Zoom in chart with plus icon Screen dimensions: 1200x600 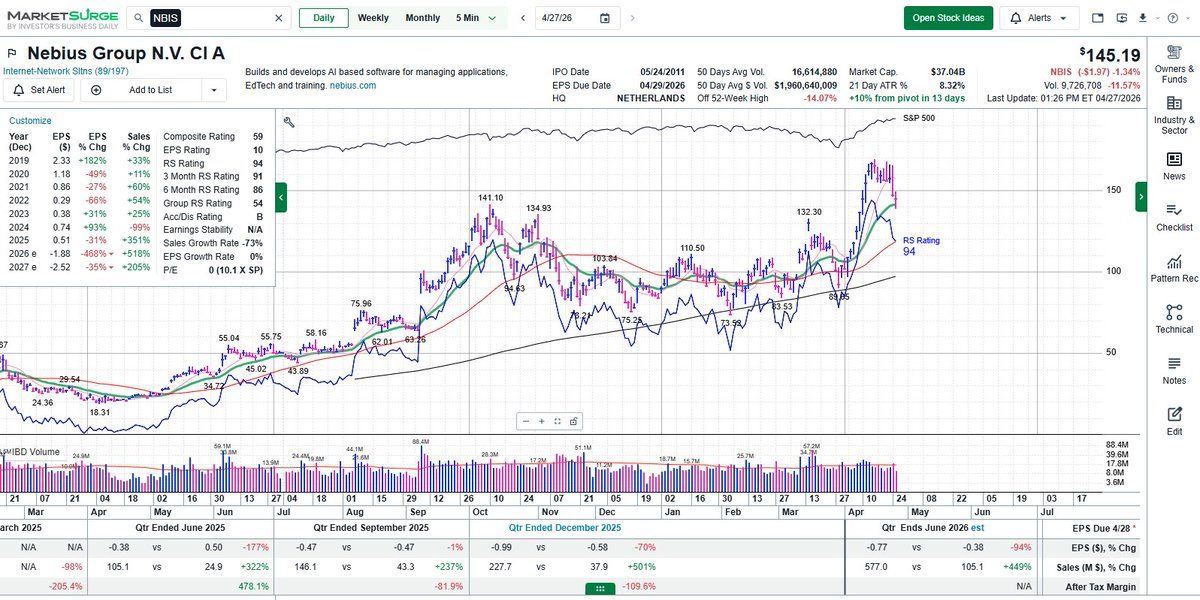pyautogui.click(x=541, y=421)
